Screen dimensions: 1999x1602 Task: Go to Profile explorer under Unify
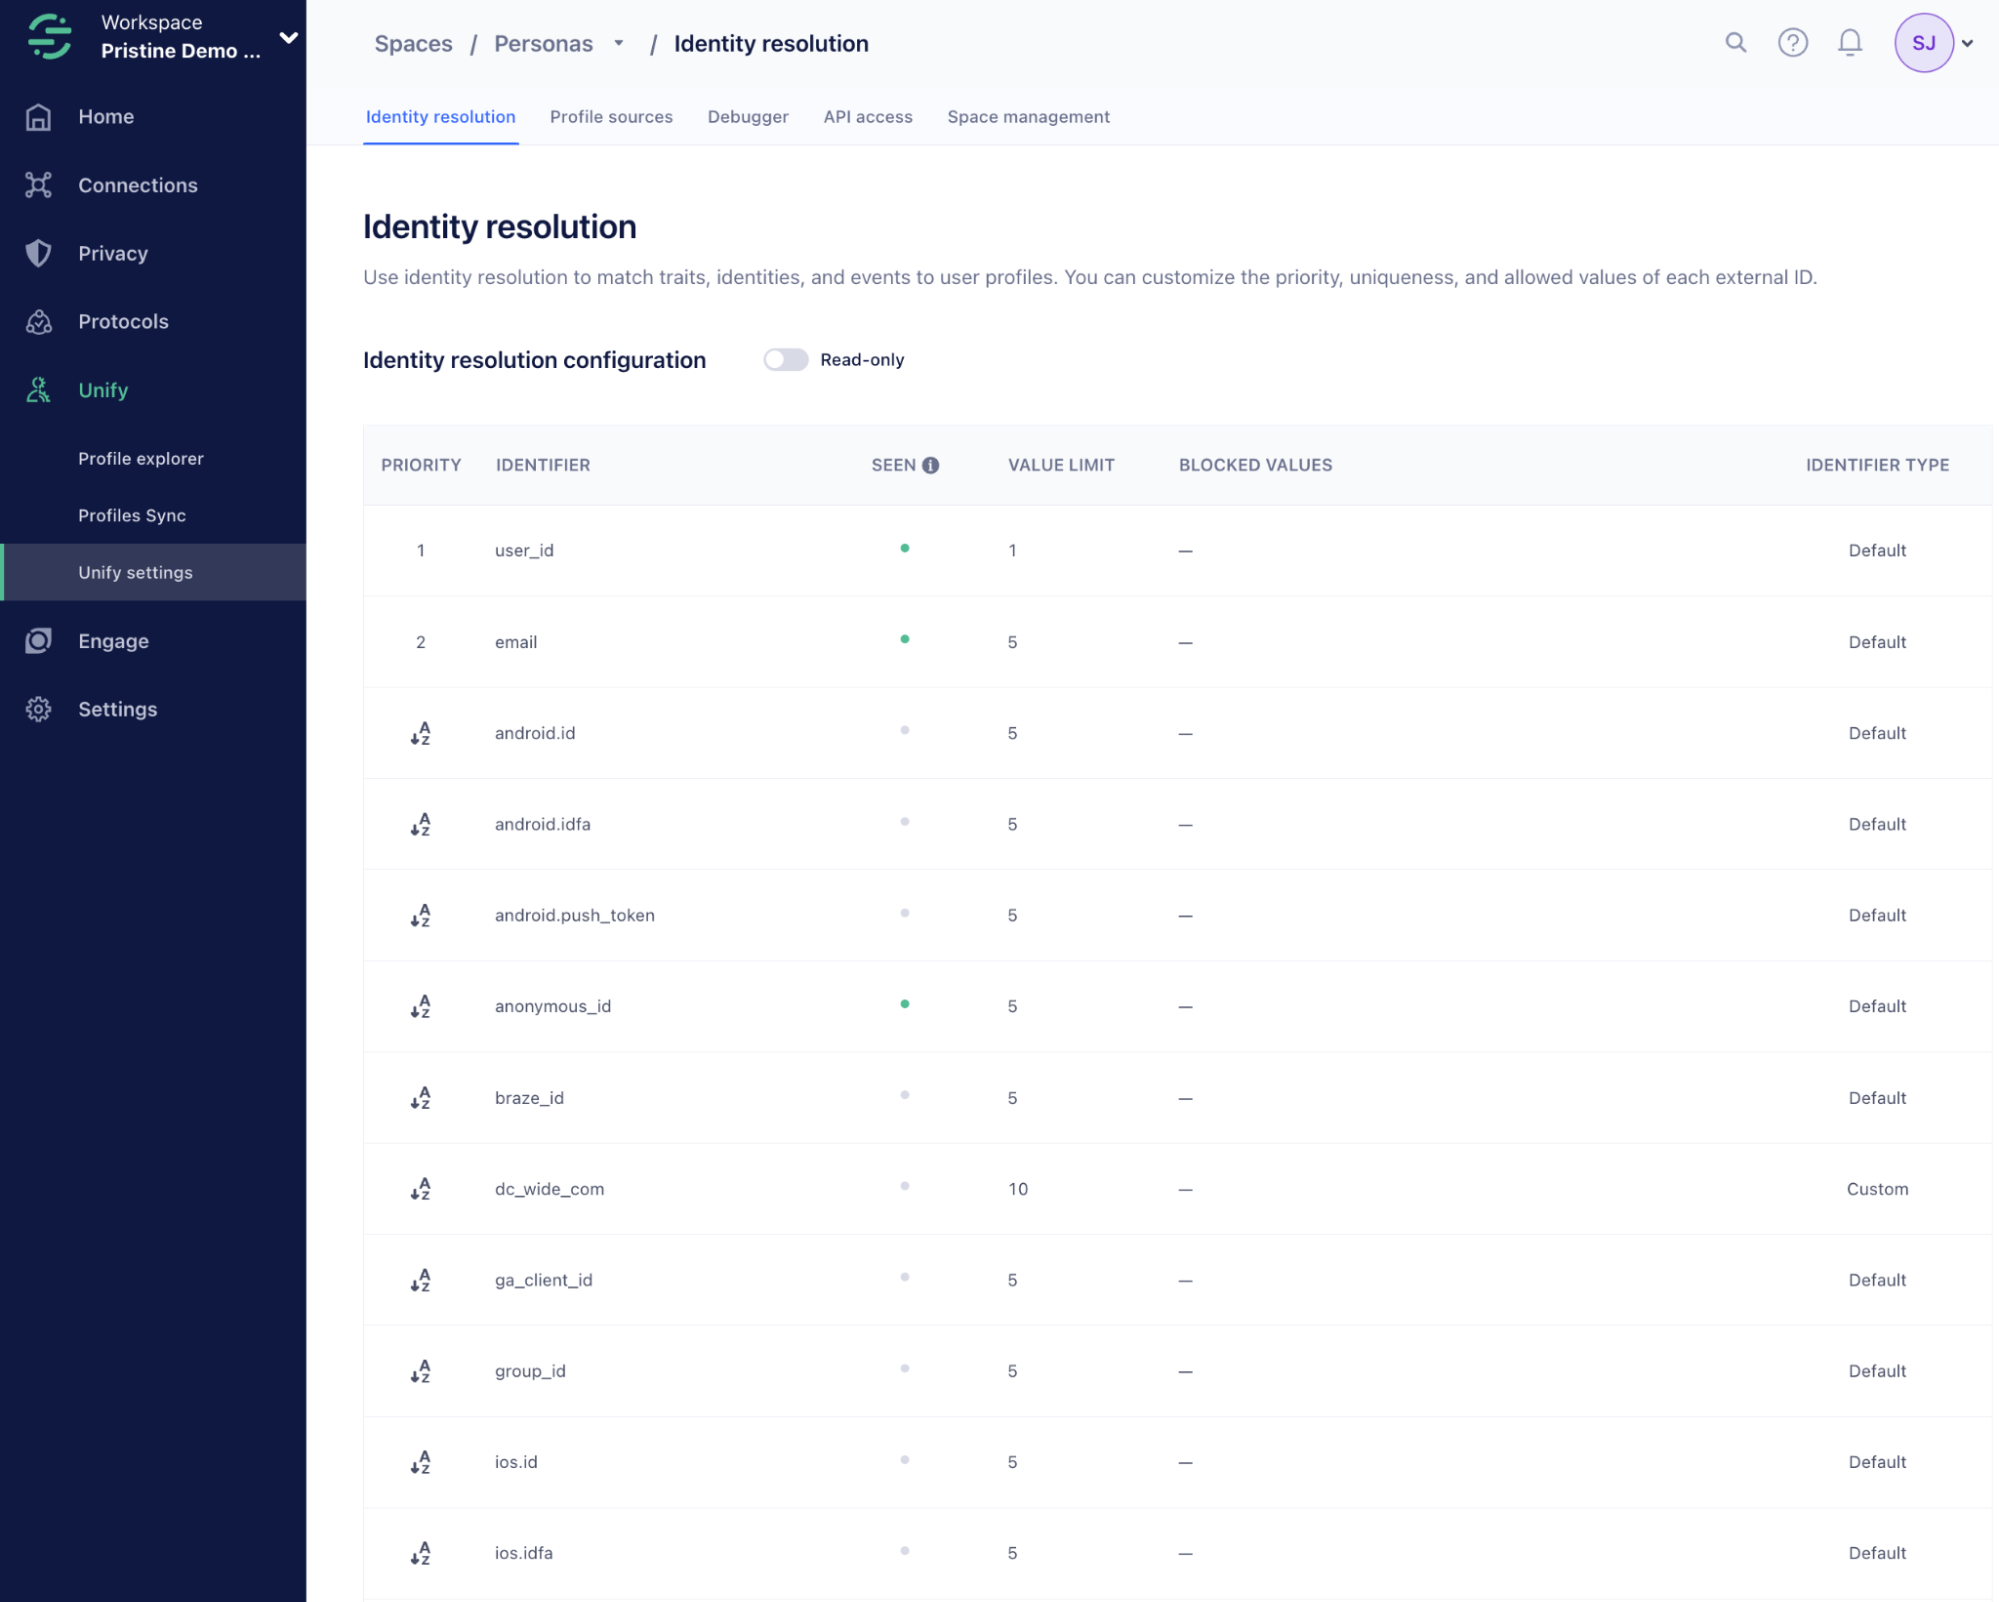click(x=141, y=458)
